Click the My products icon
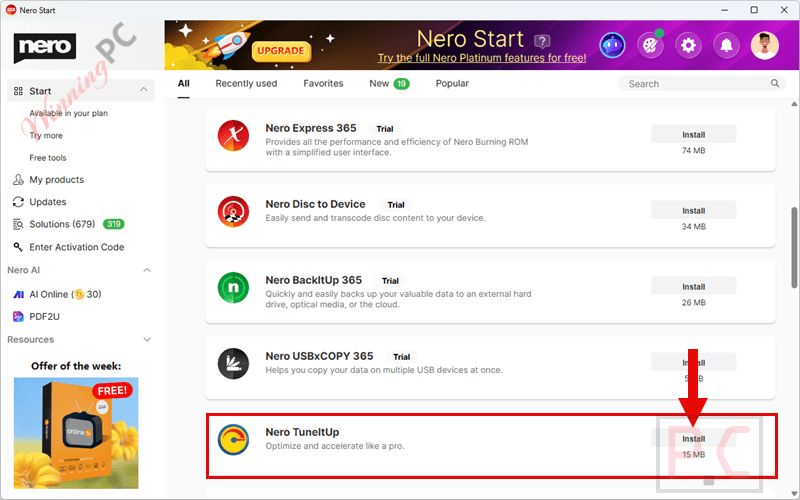 click(x=18, y=180)
